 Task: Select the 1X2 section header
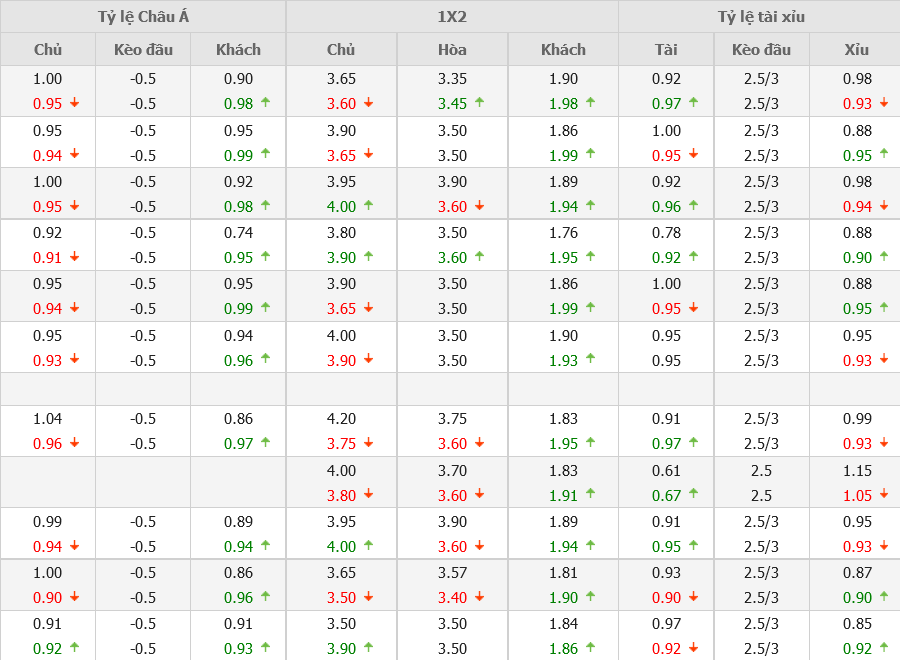[452, 17]
